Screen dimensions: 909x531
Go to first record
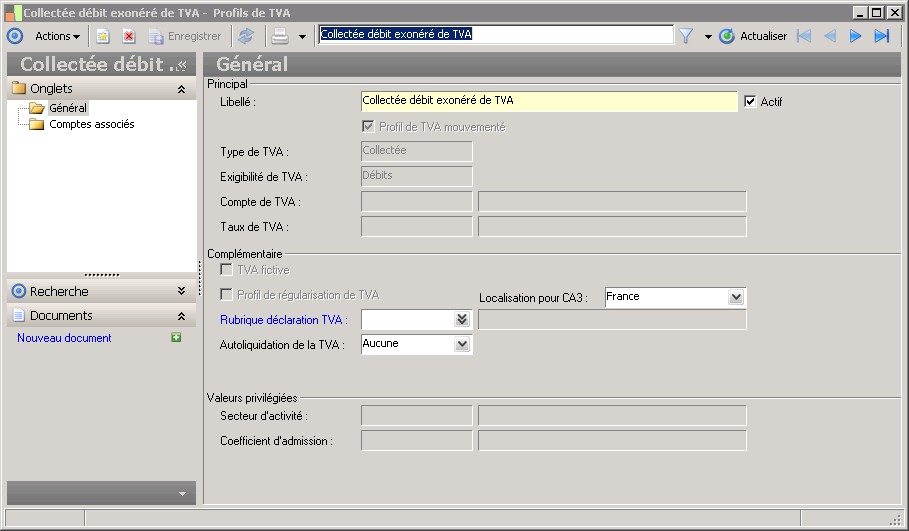pos(804,36)
